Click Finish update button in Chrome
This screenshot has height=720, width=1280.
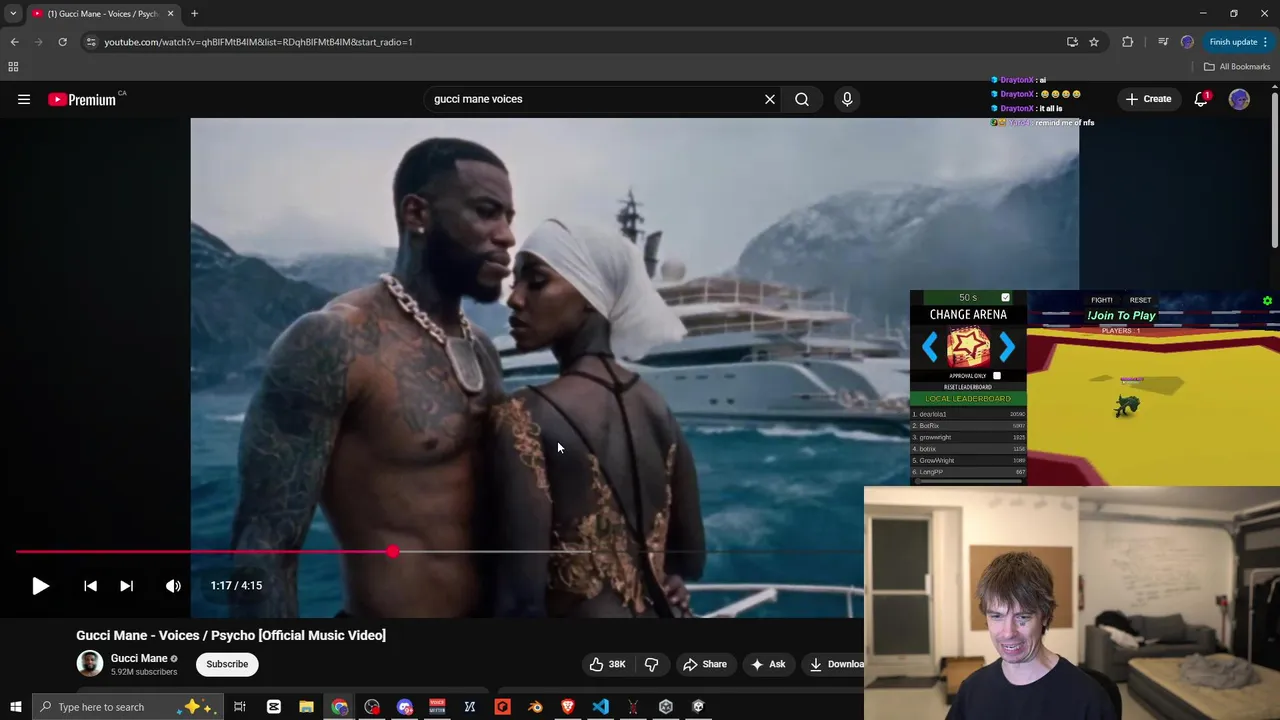[1238, 42]
